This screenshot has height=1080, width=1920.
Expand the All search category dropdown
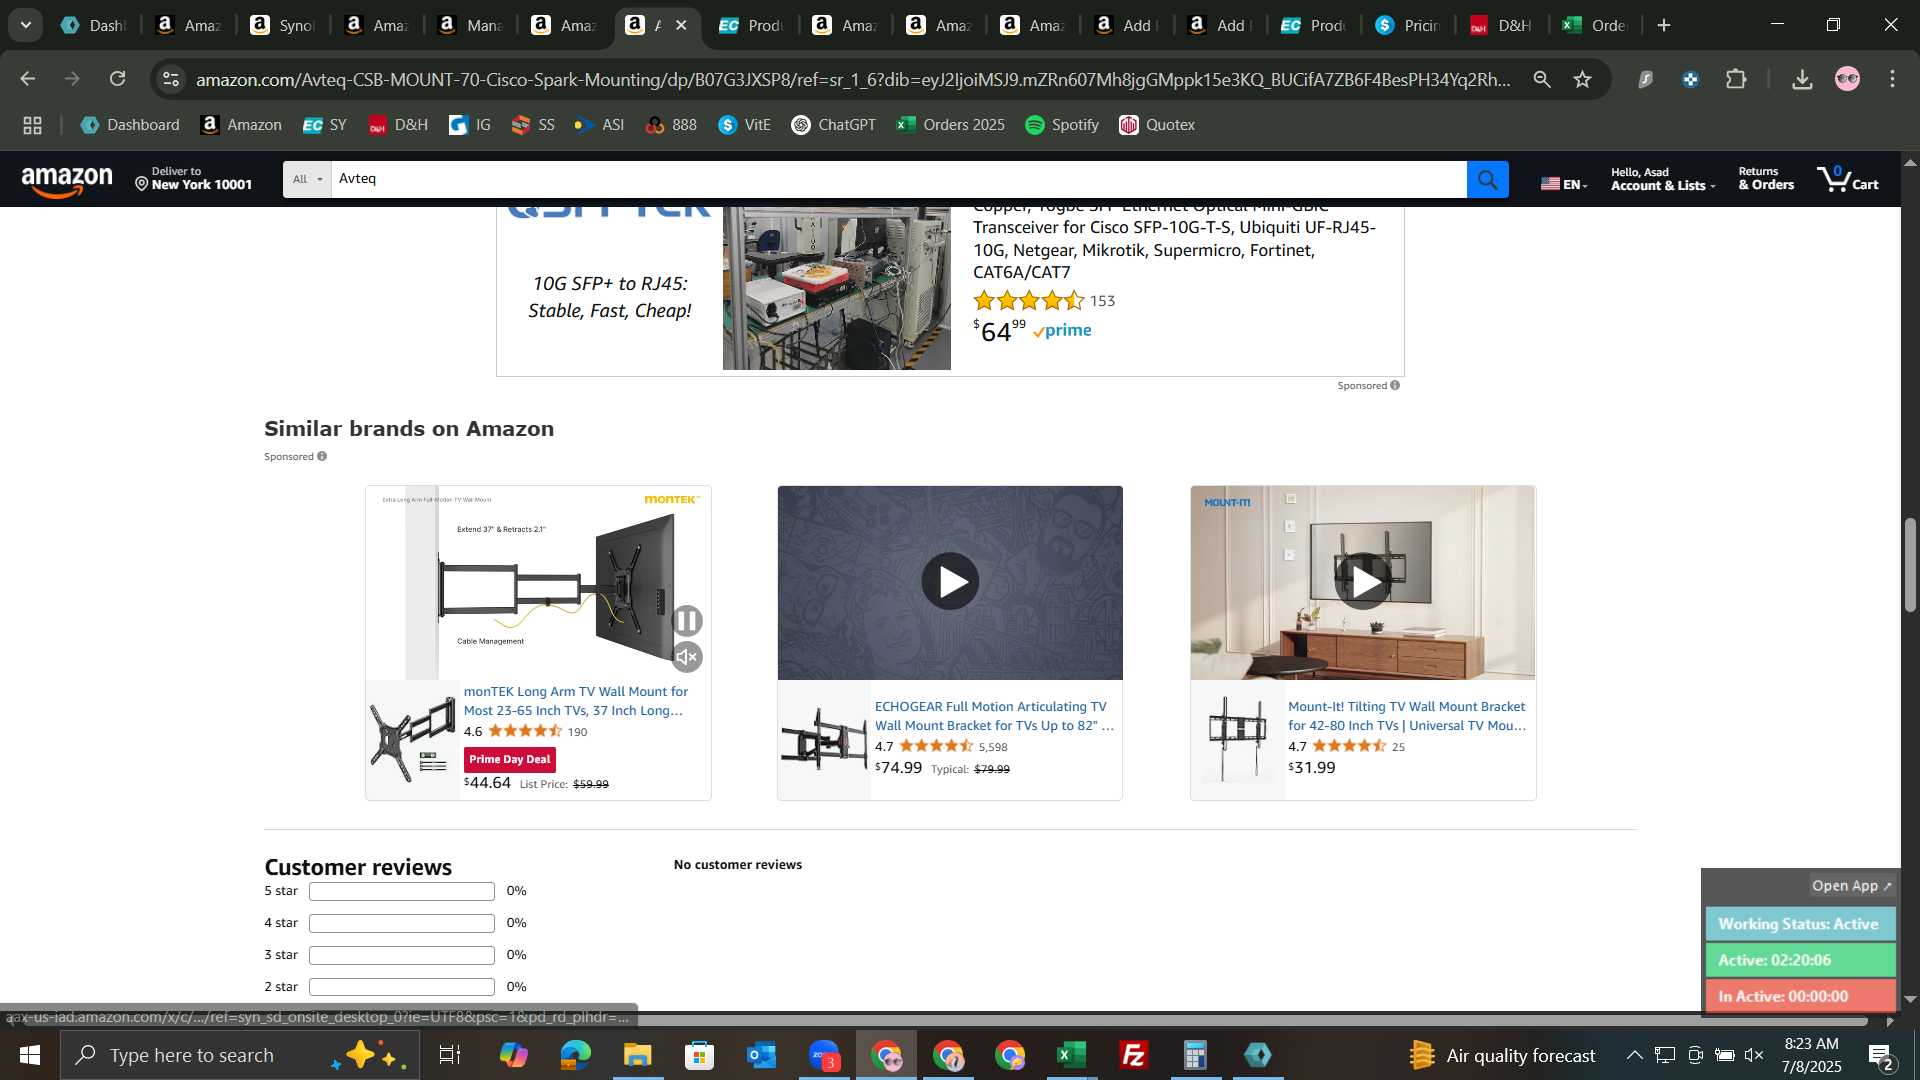coord(307,180)
